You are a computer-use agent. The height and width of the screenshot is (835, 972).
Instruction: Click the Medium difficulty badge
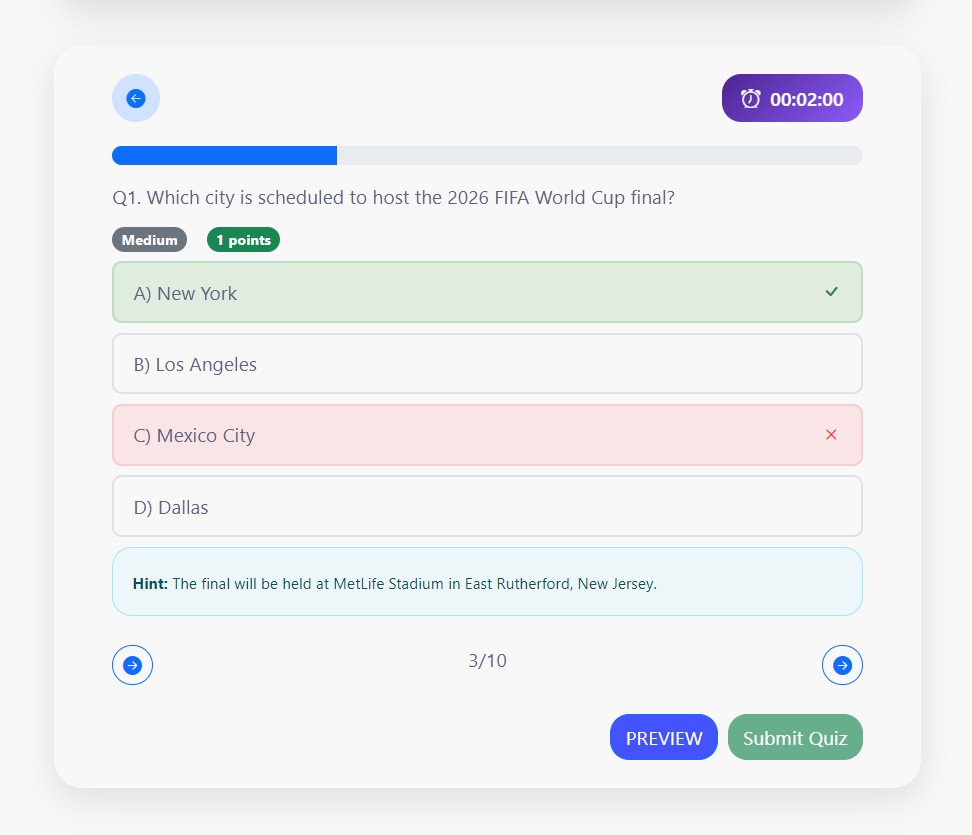coord(149,240)
